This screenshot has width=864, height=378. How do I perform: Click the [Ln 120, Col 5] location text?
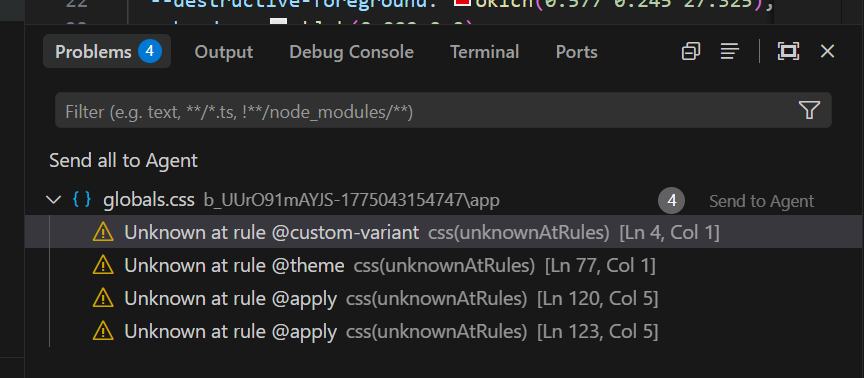click(x=598, y=299)
